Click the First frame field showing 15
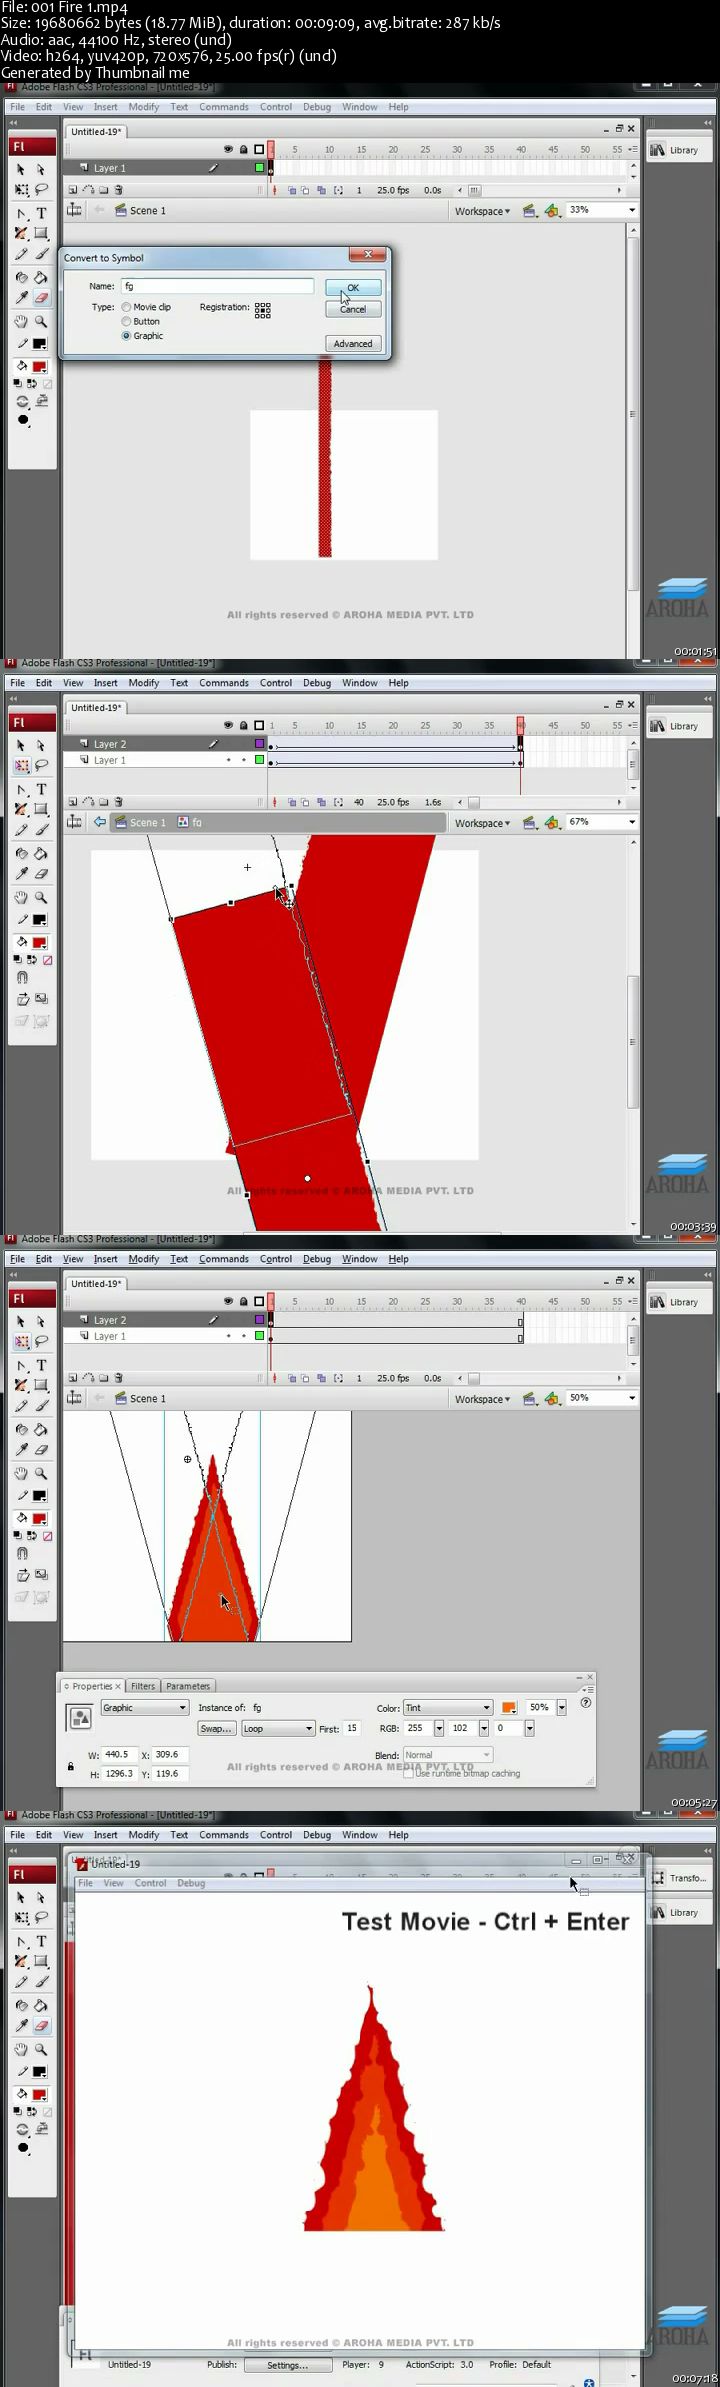720x2387 pixels. 352,1728
